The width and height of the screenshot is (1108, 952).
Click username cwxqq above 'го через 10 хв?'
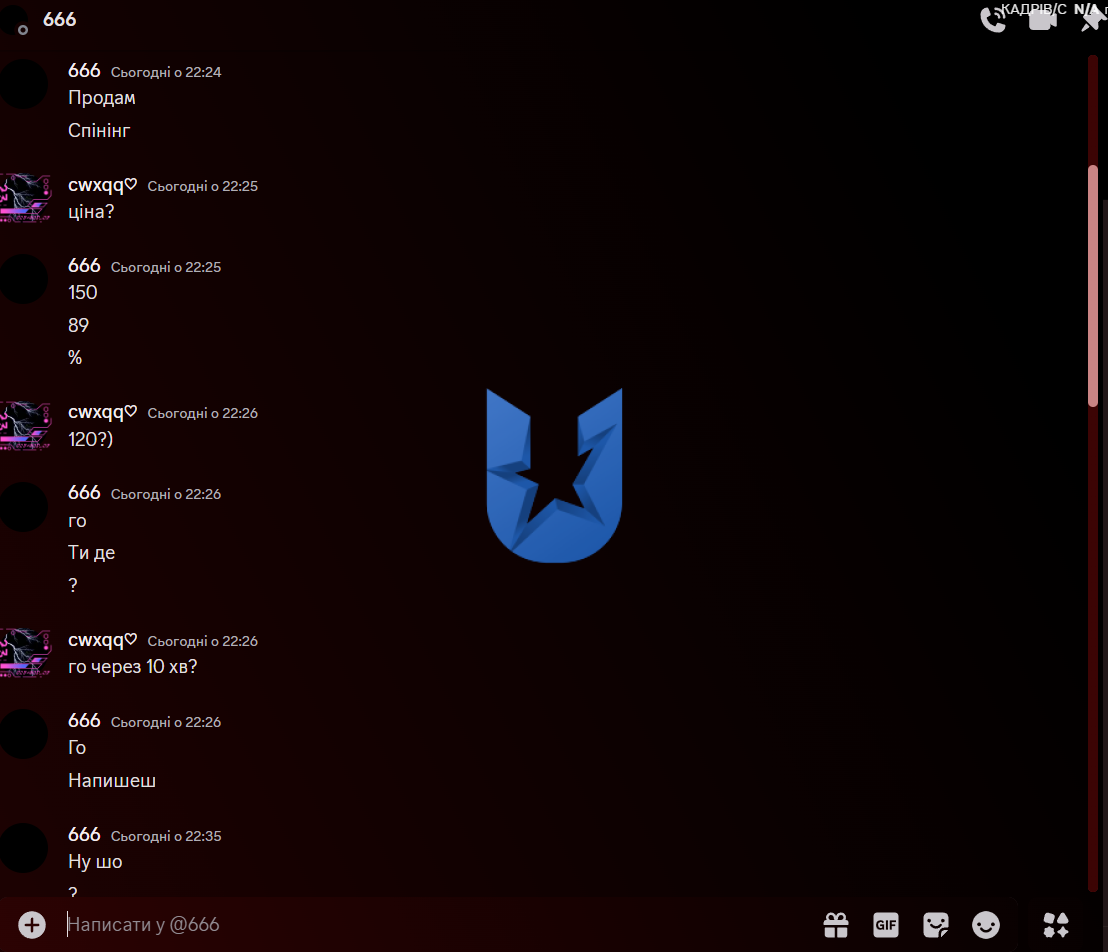click(x=102, y=640)
